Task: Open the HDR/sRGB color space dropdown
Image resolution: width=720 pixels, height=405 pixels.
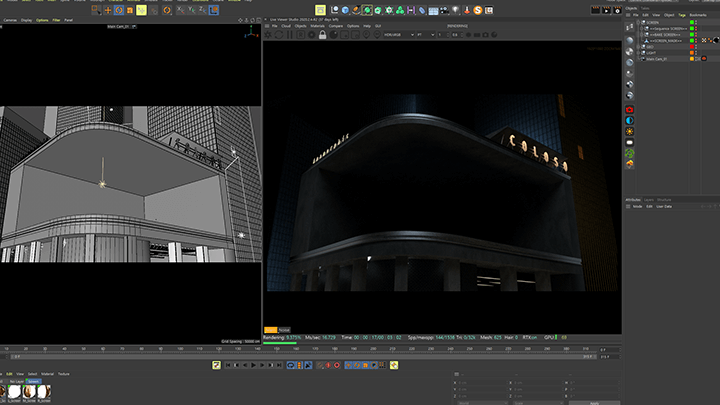Action: click(x=399, y=35)
